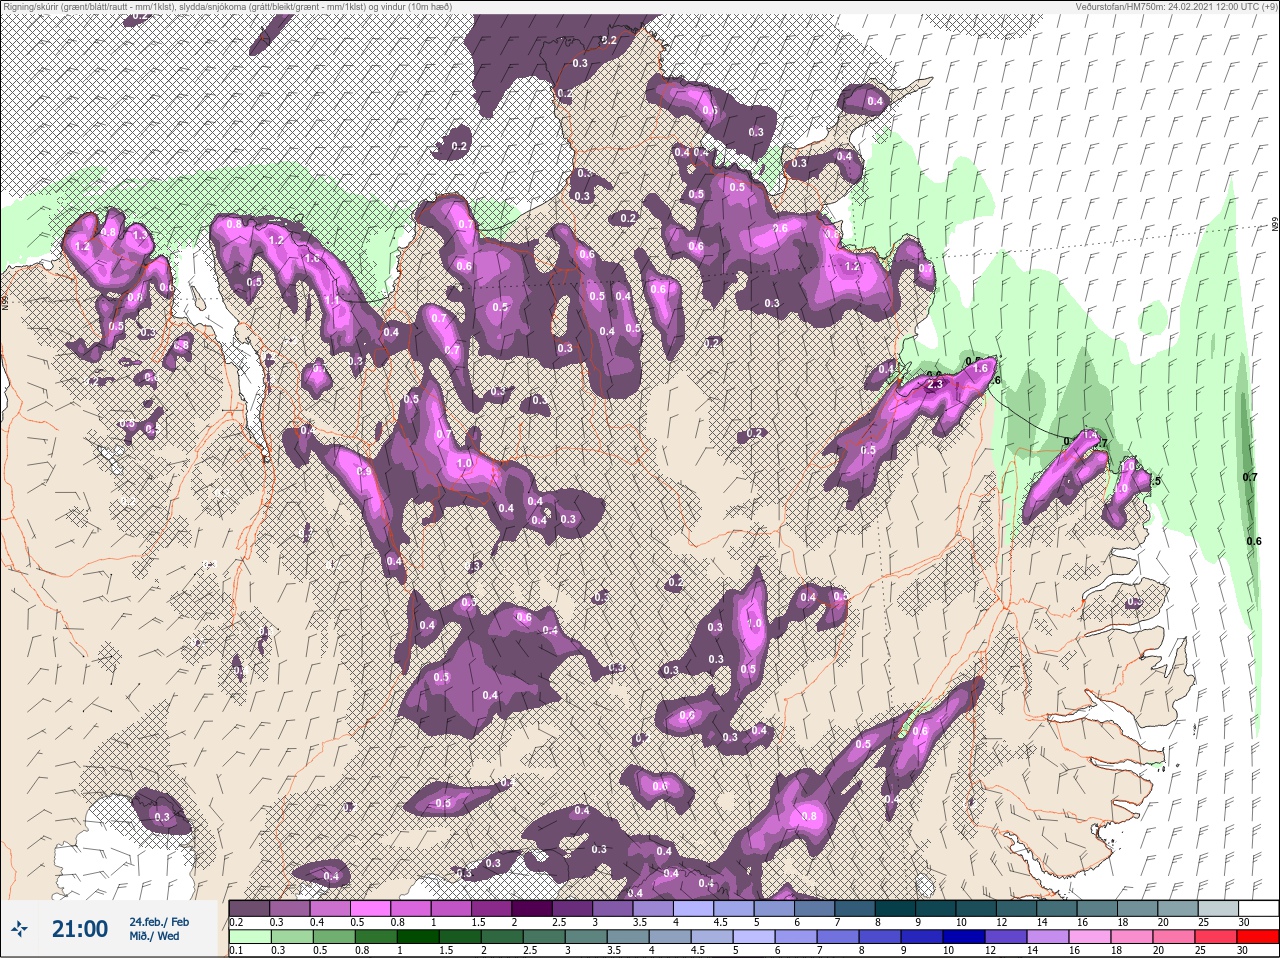Click the Veðurstofan logo icon beside 21:00

(x=20, y=929)
